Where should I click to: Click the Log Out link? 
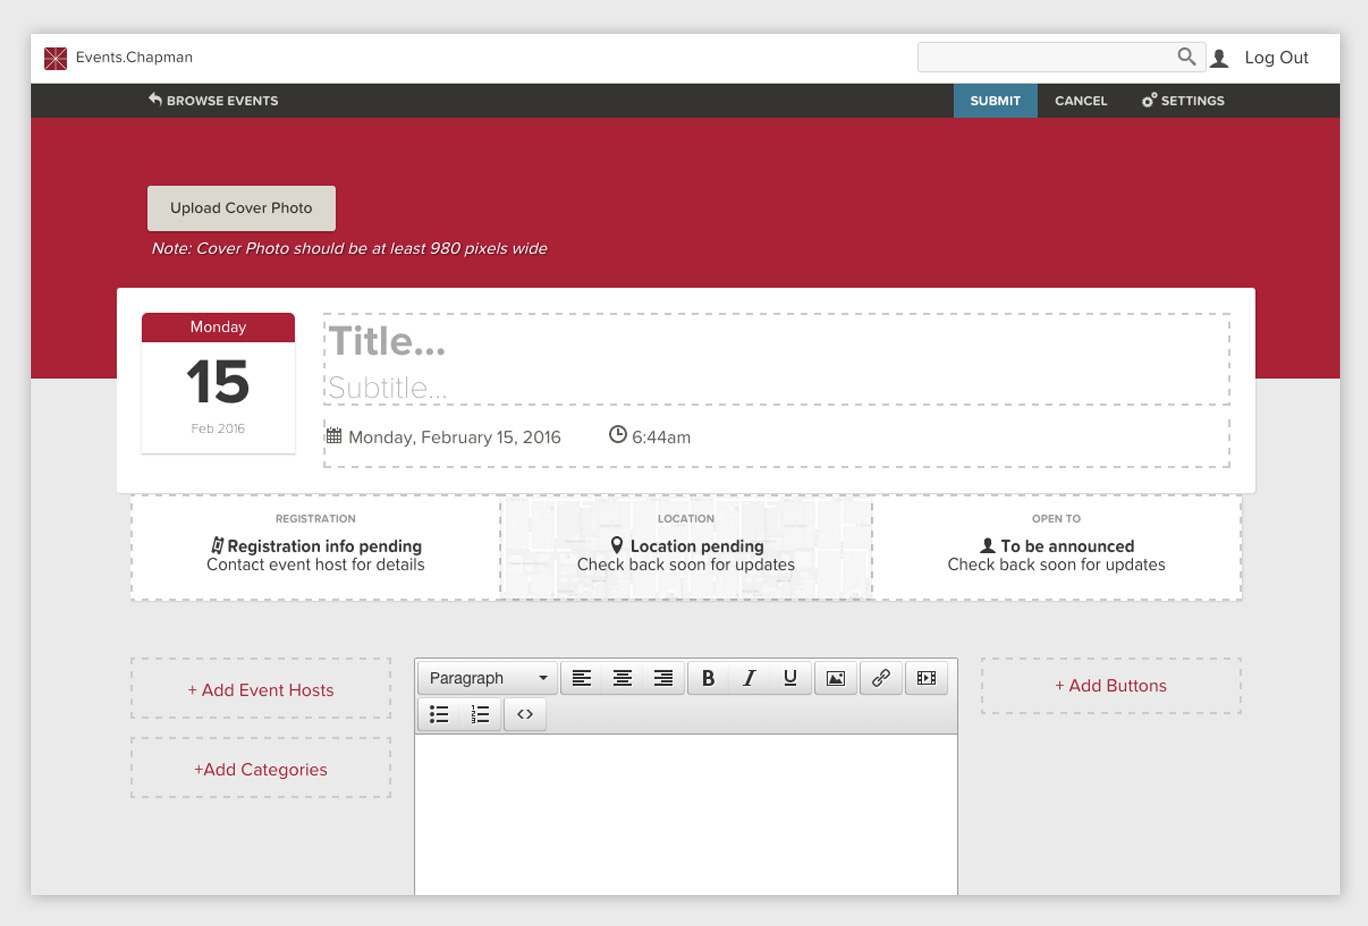click(x=1276, y=58)
